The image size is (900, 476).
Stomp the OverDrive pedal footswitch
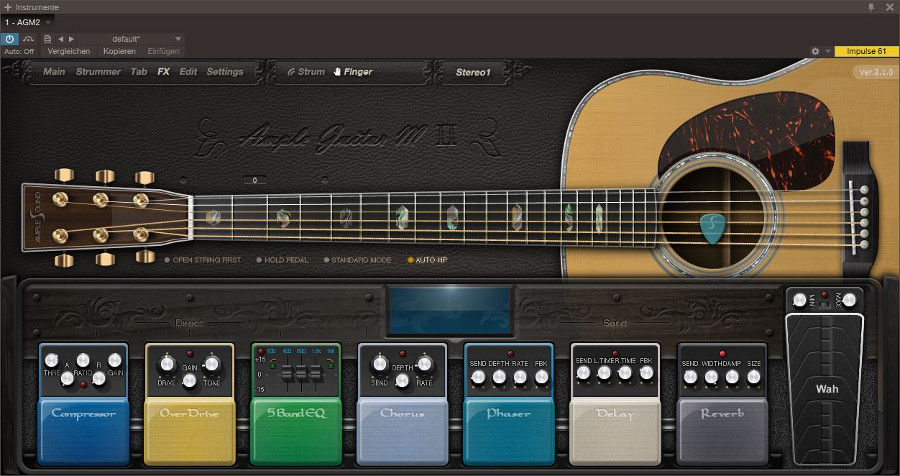pyautogui.click(x=189, y=431)
